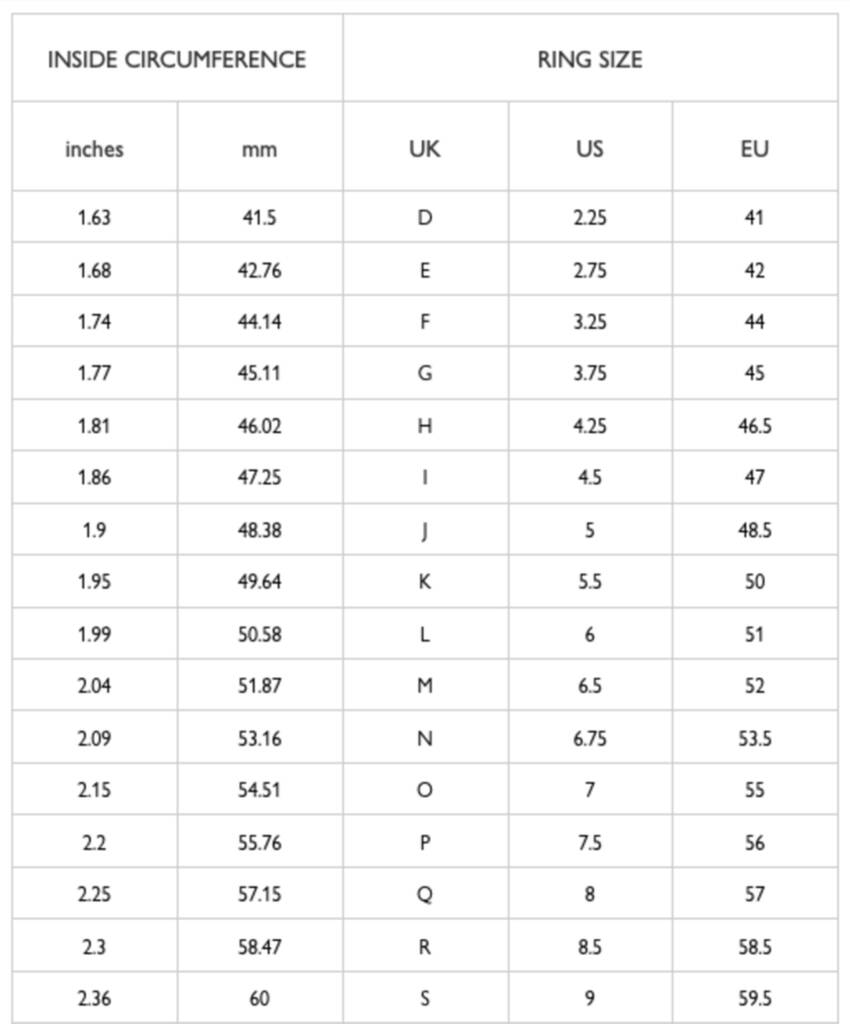Click the 1.74 inches cell
850x1024 pixels.
pos(94,322)
